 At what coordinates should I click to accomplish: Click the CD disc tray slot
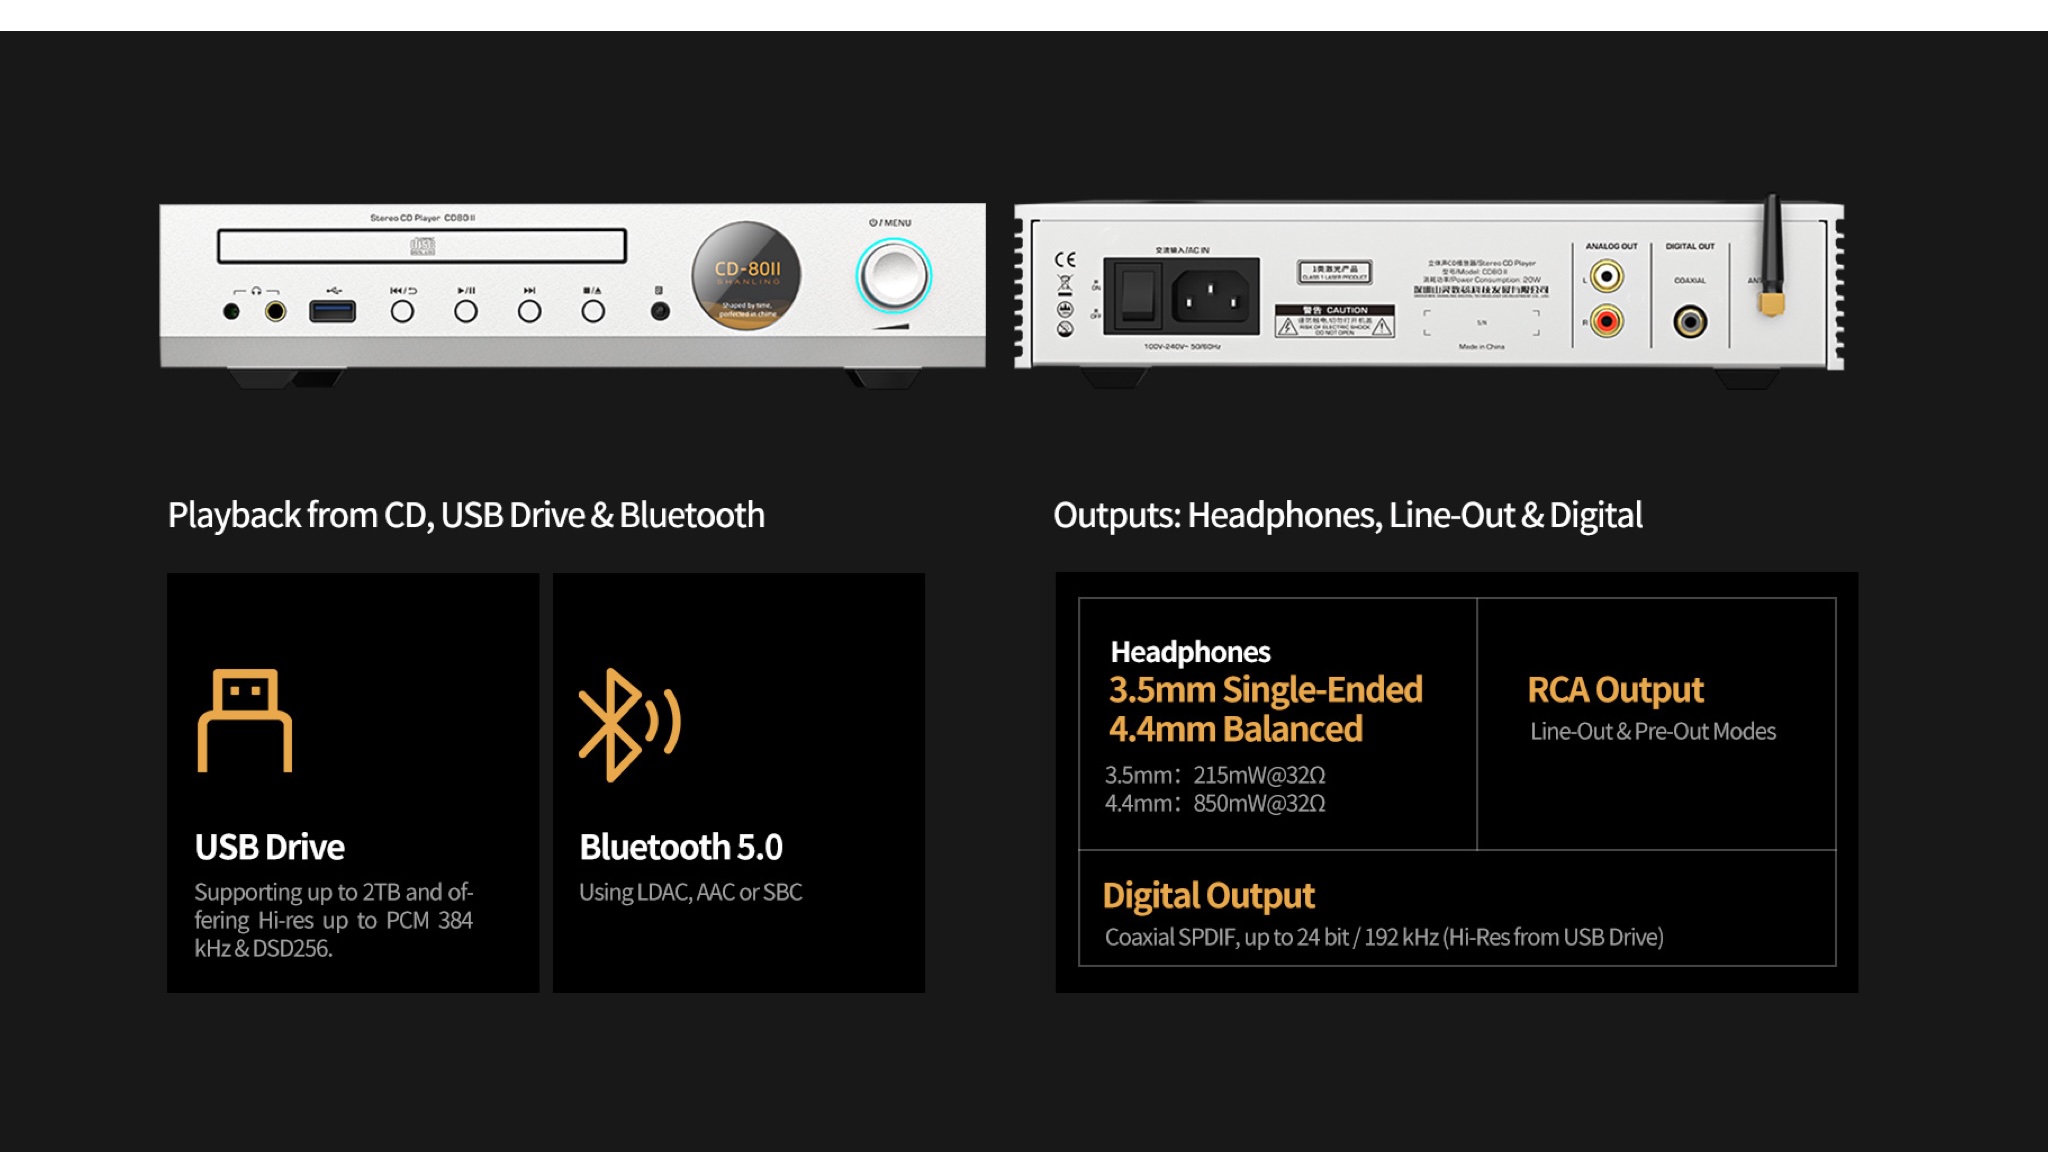(422, 245)
